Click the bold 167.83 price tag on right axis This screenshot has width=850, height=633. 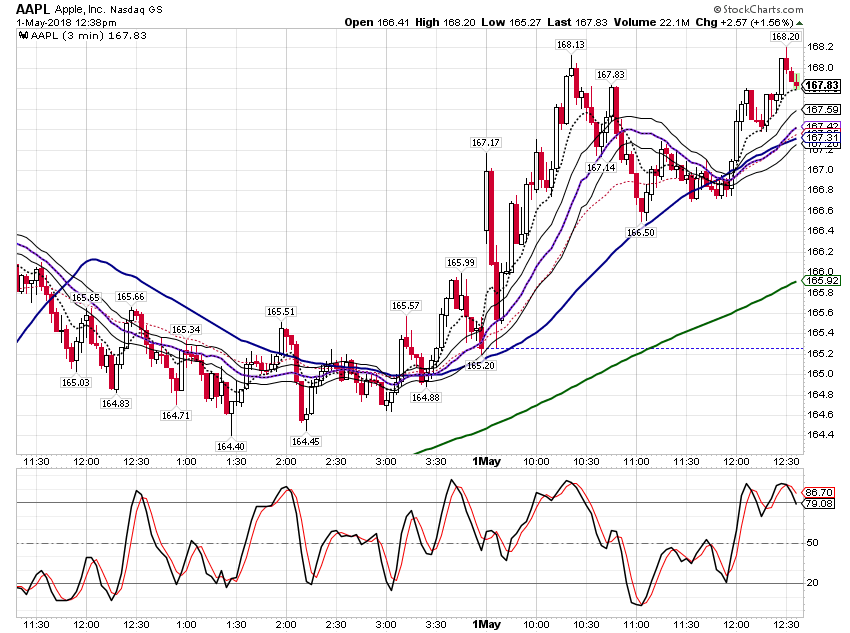822,85
